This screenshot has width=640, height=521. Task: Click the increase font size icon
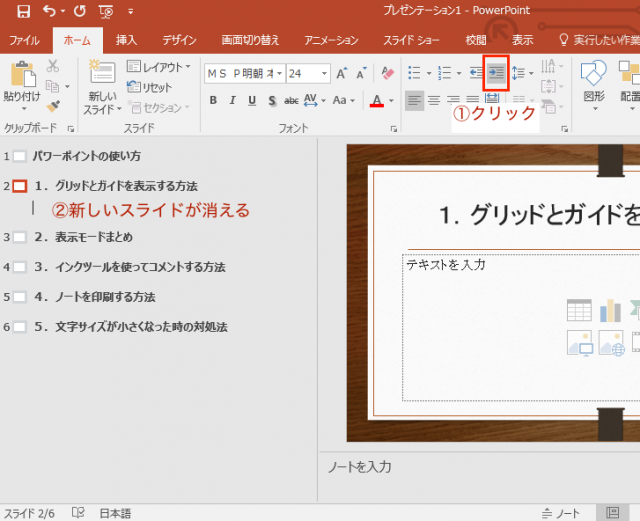343,74
